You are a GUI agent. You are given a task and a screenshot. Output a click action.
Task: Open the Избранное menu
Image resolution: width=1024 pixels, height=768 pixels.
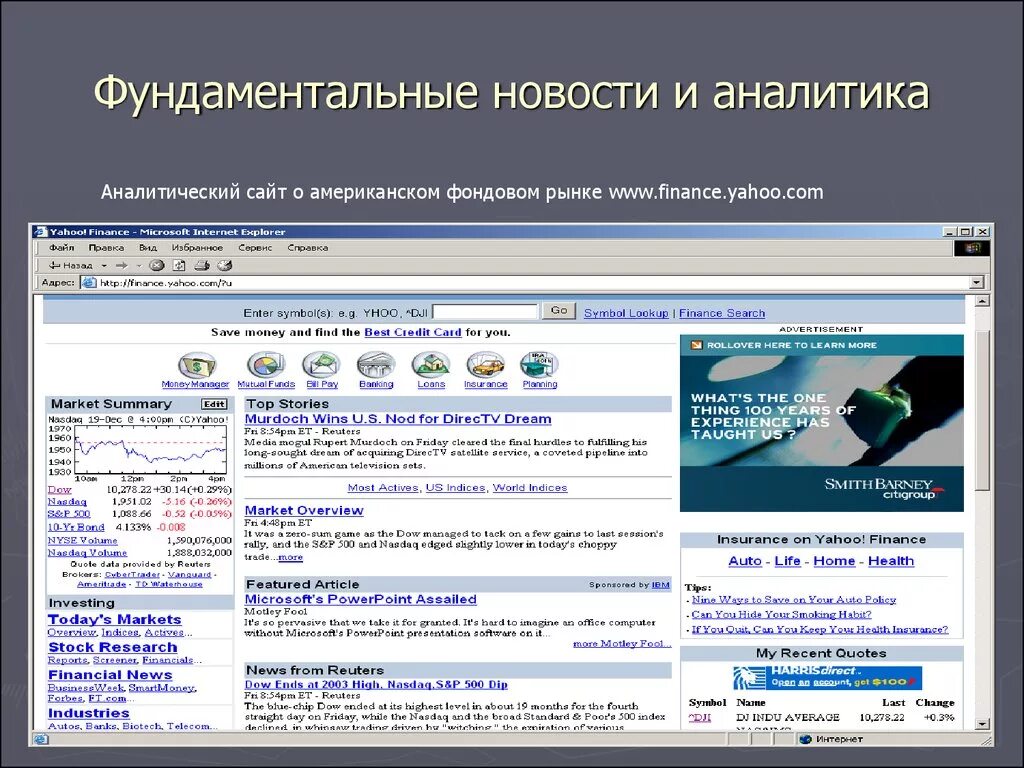click(x=197, y=248)
